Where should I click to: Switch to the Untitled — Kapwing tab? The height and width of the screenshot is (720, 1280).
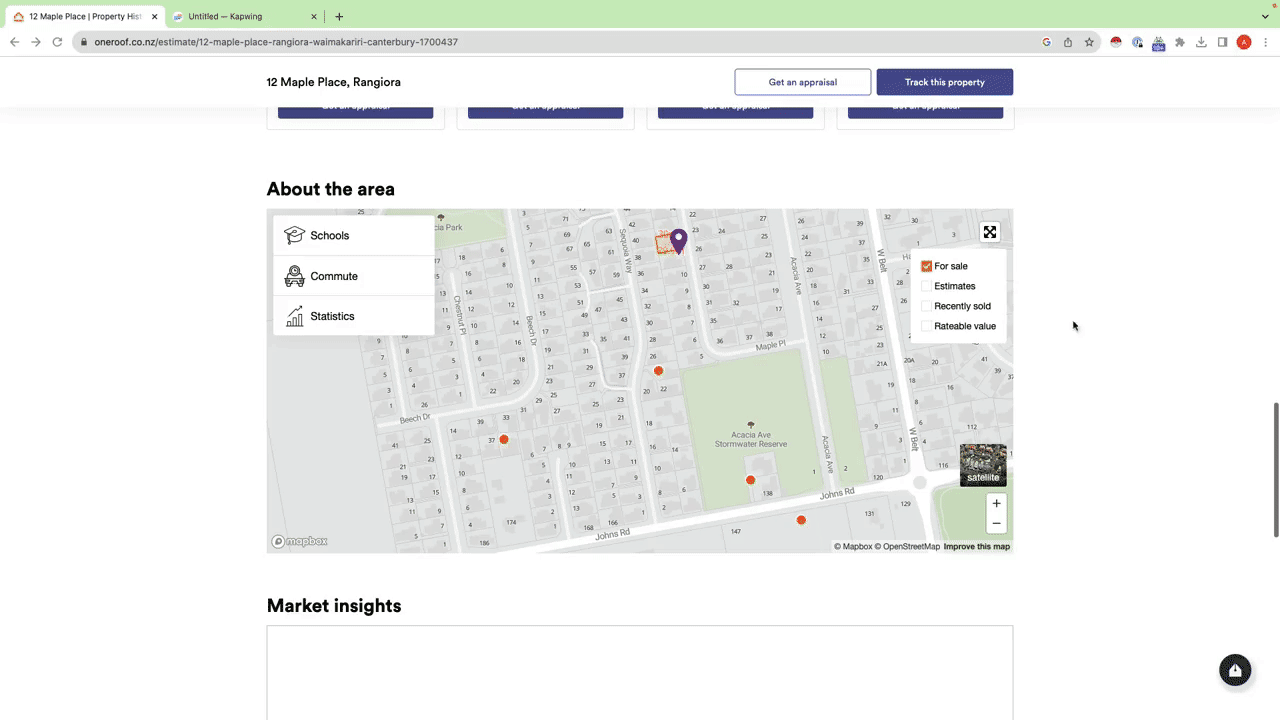tap(245, 16)
